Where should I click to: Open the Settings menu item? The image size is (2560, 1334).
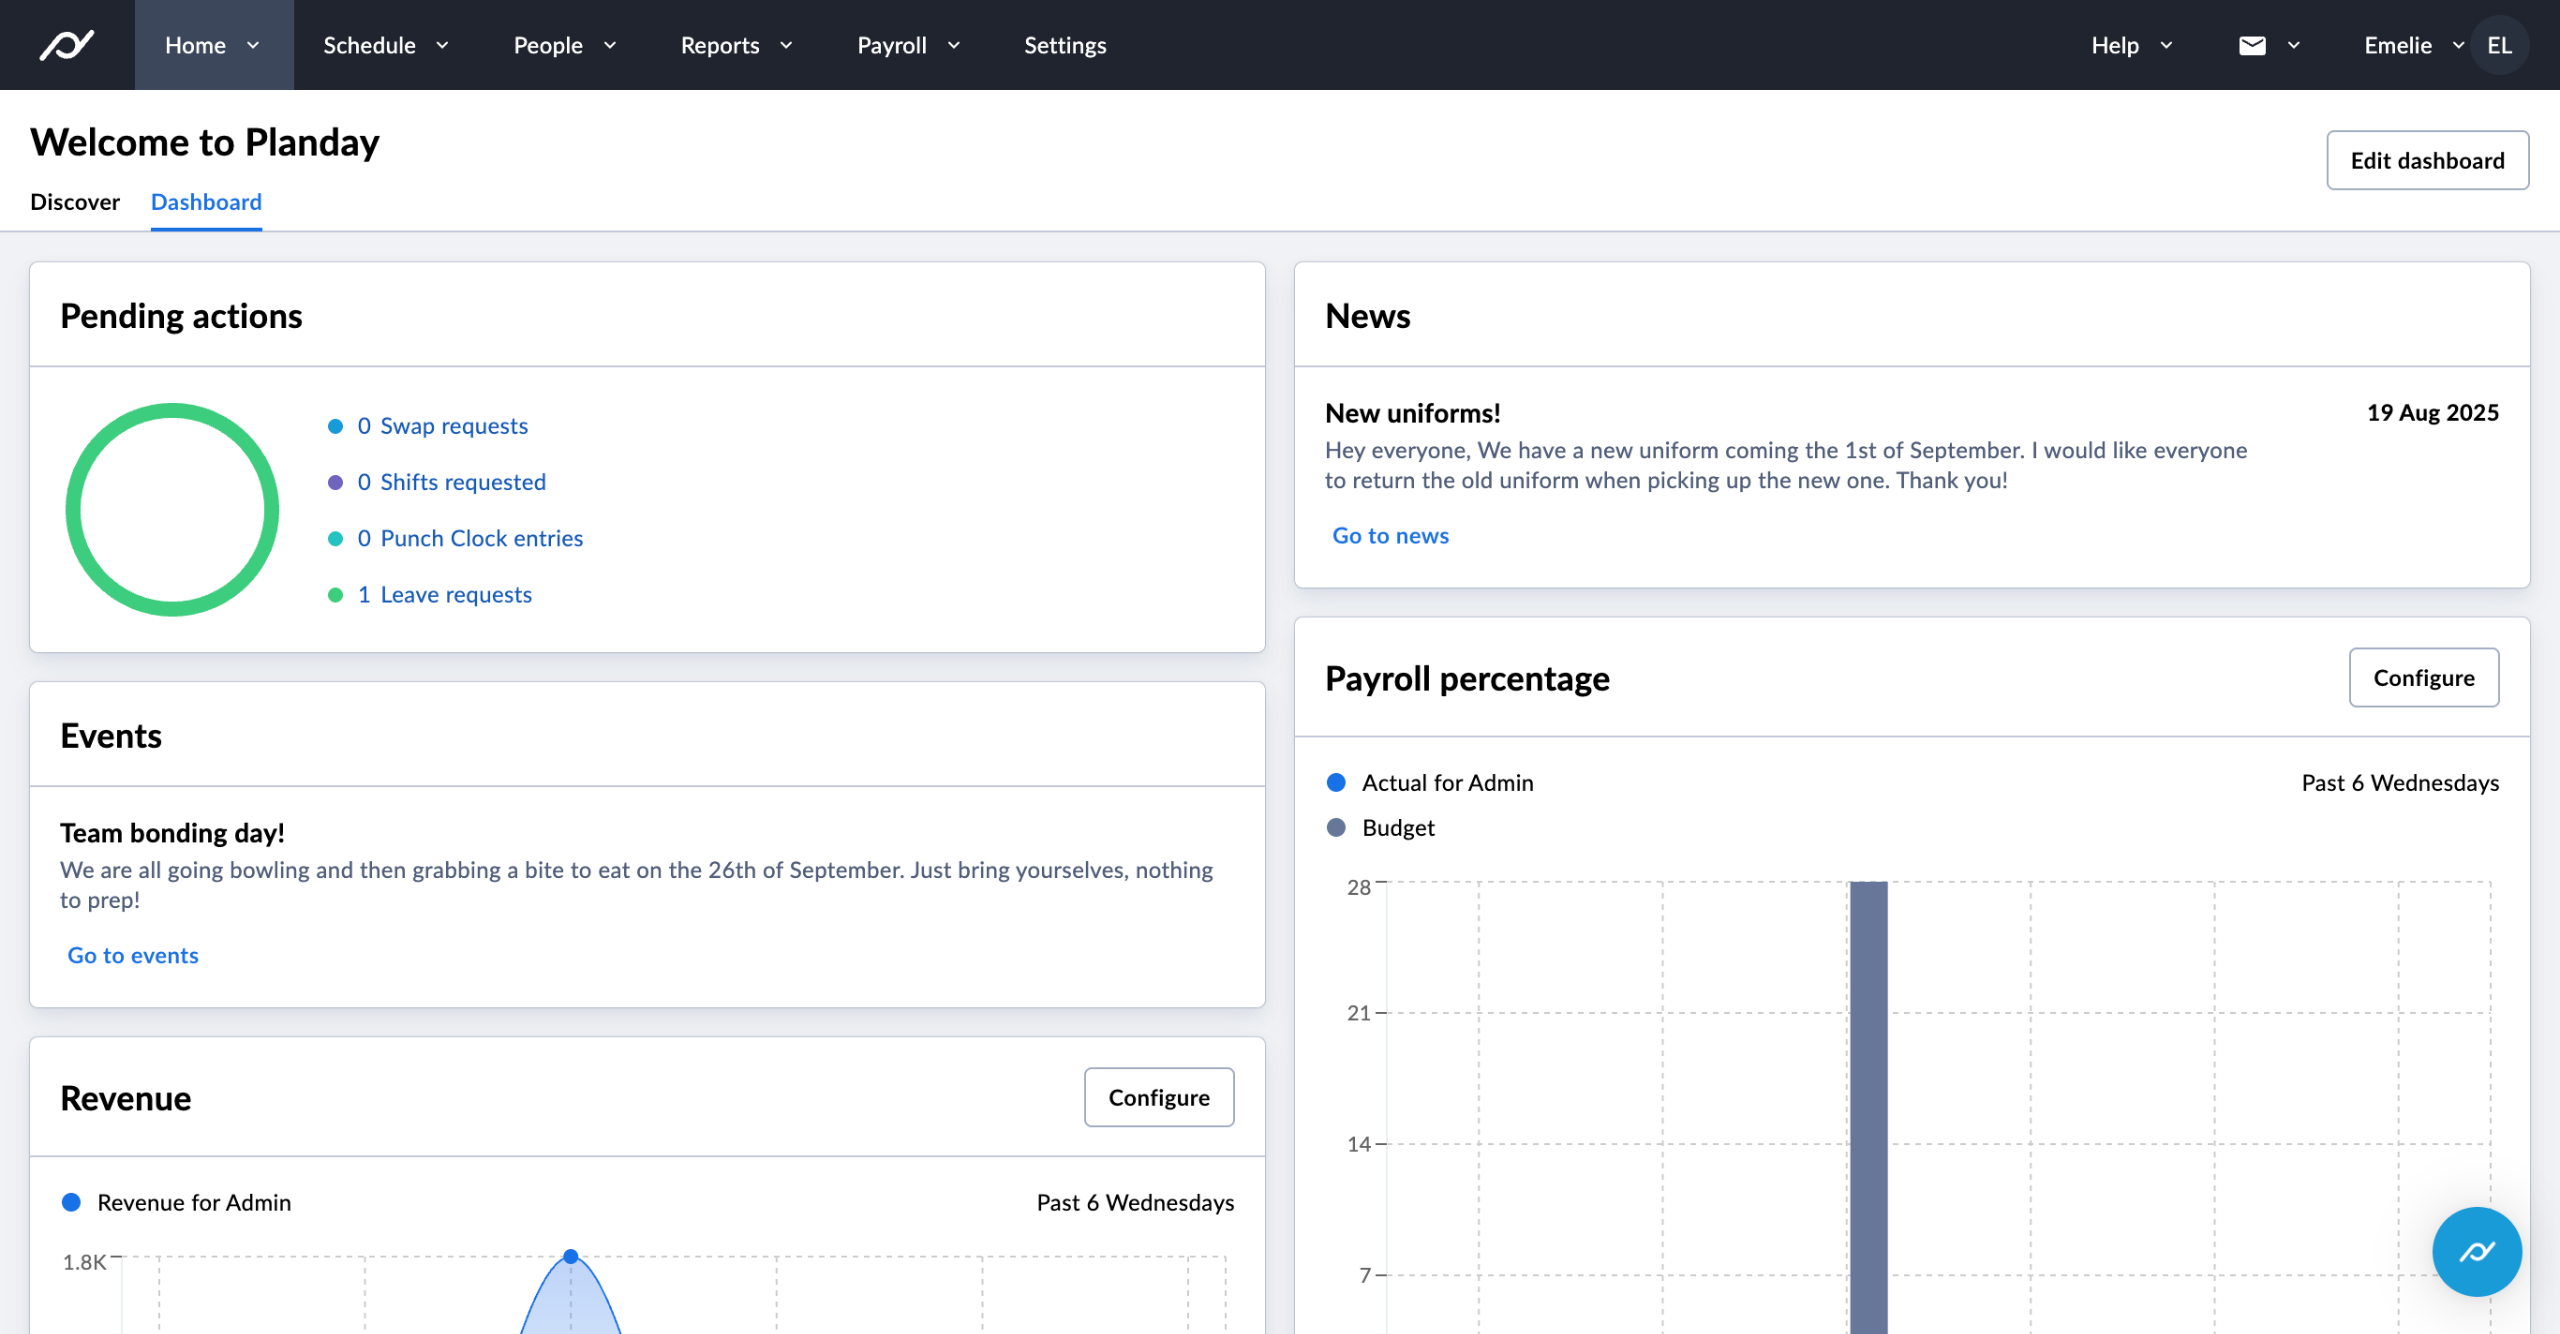tap(1065, 45)
